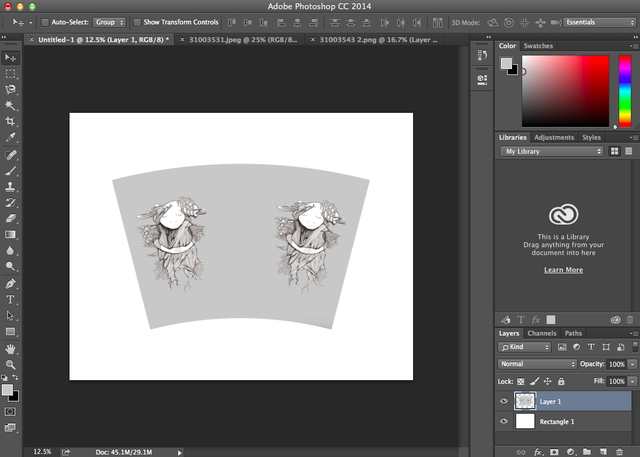The height and width of the screenshot is (457, 640).
Task: Select the Healing Brush tool
Action: [10, 155]
